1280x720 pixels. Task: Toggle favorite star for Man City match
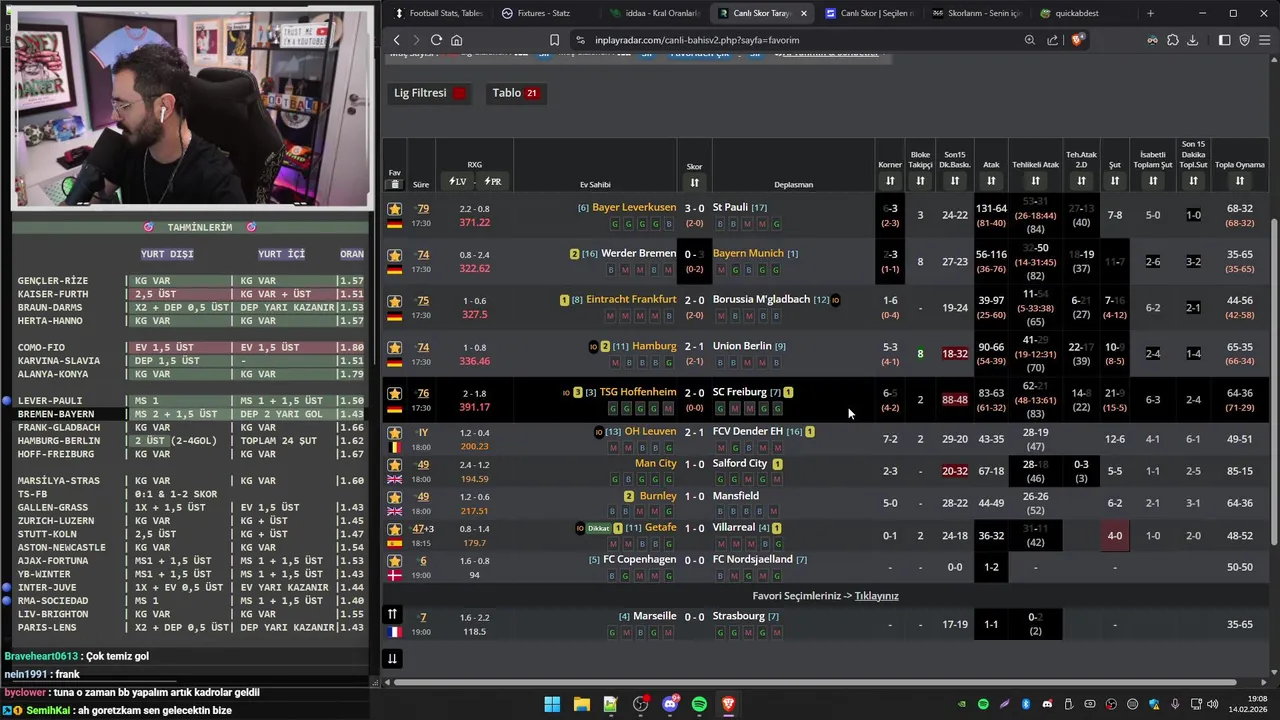[395, 465]
